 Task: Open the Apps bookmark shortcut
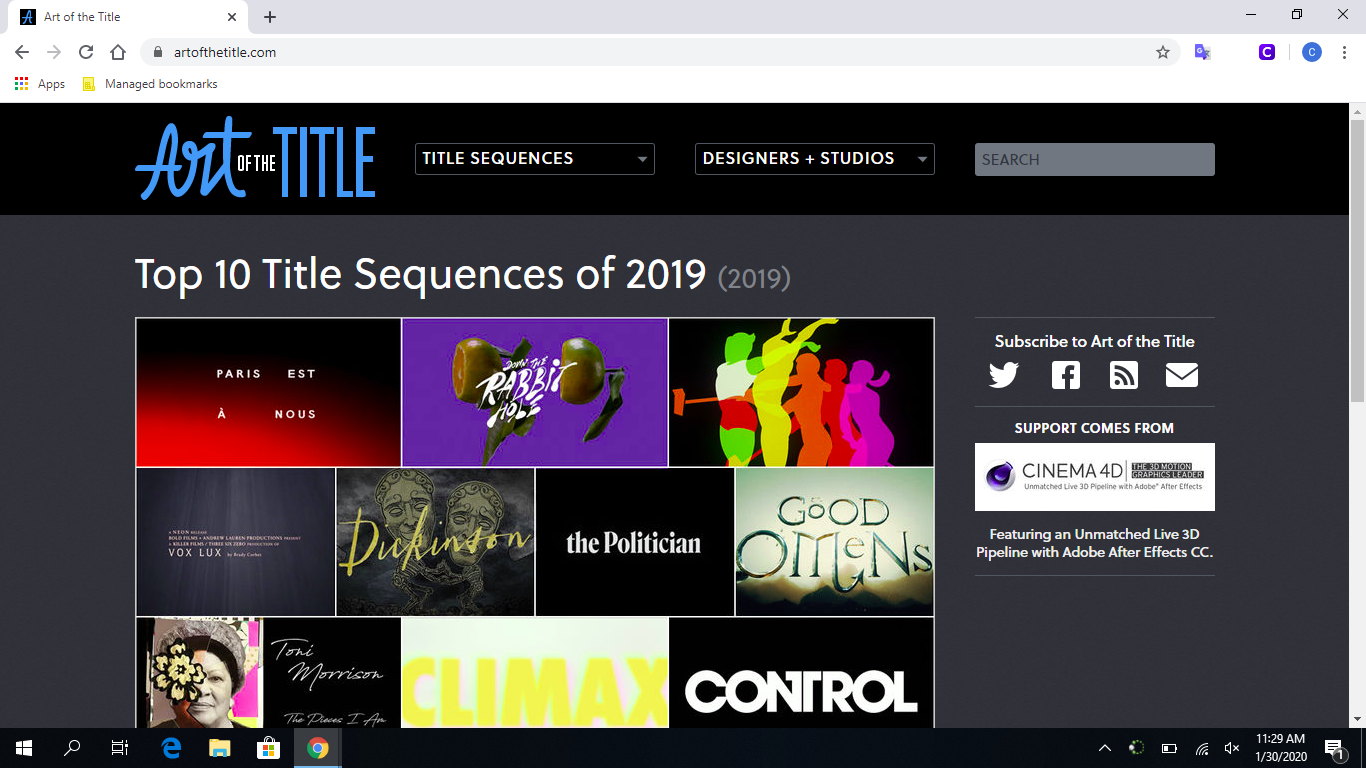[x=40, y=84]
